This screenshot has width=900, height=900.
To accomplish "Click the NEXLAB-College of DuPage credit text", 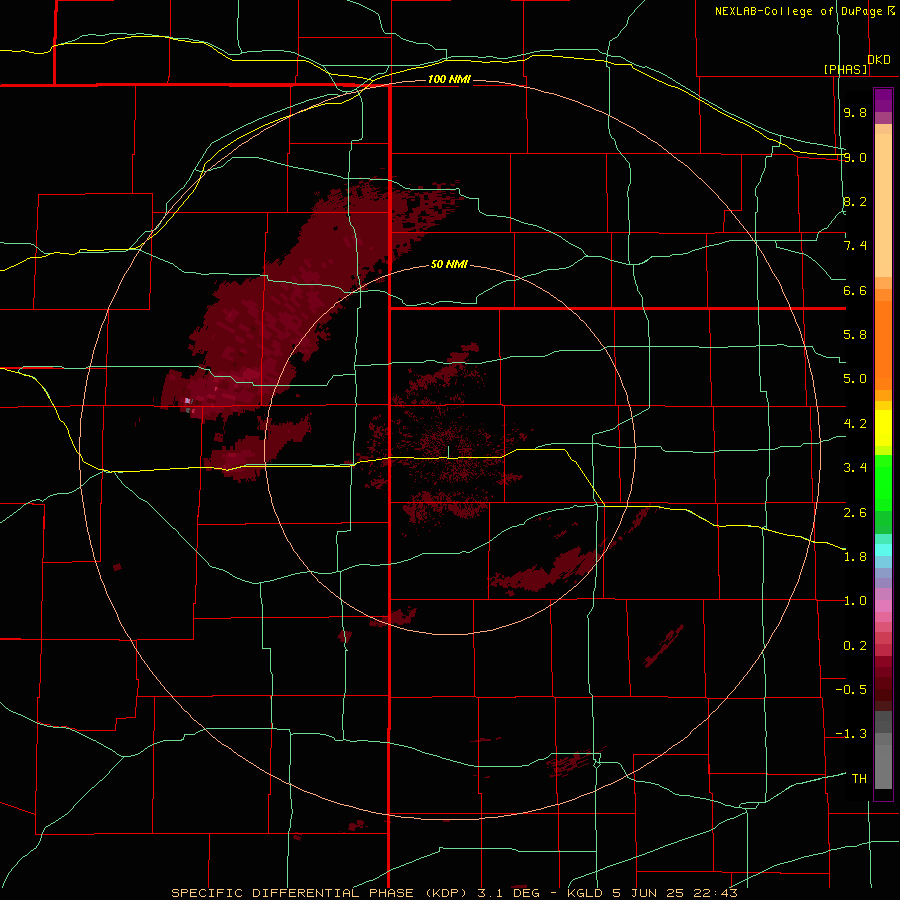I will [x=798, y=11].
